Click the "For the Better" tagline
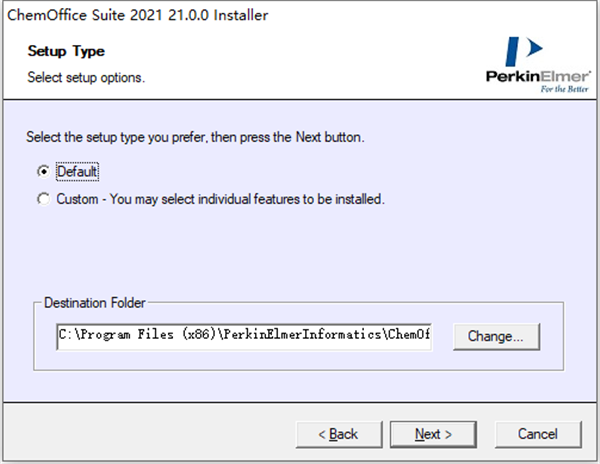Screen dimensions: 600x464 pyautogui.click(x=561, y=88)
